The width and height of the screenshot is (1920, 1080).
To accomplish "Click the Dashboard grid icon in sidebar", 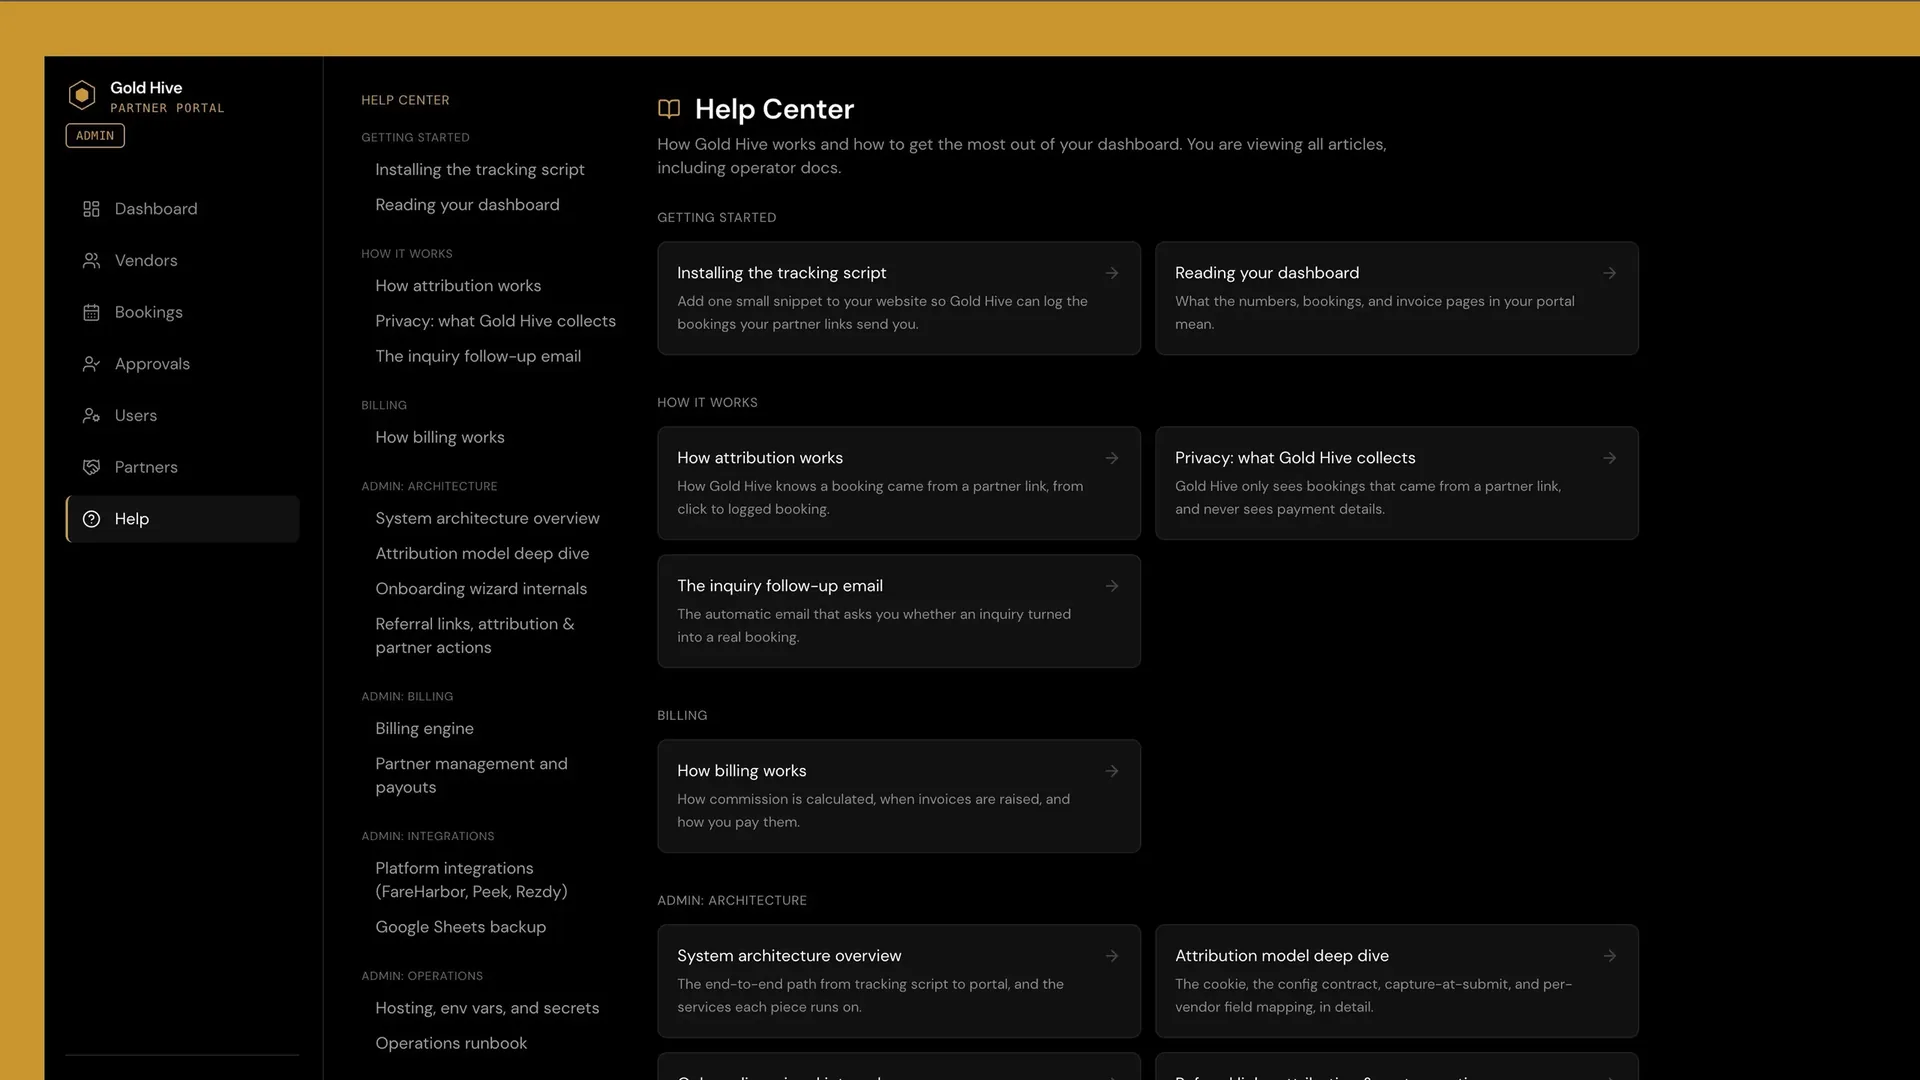I will click(91, 209).
